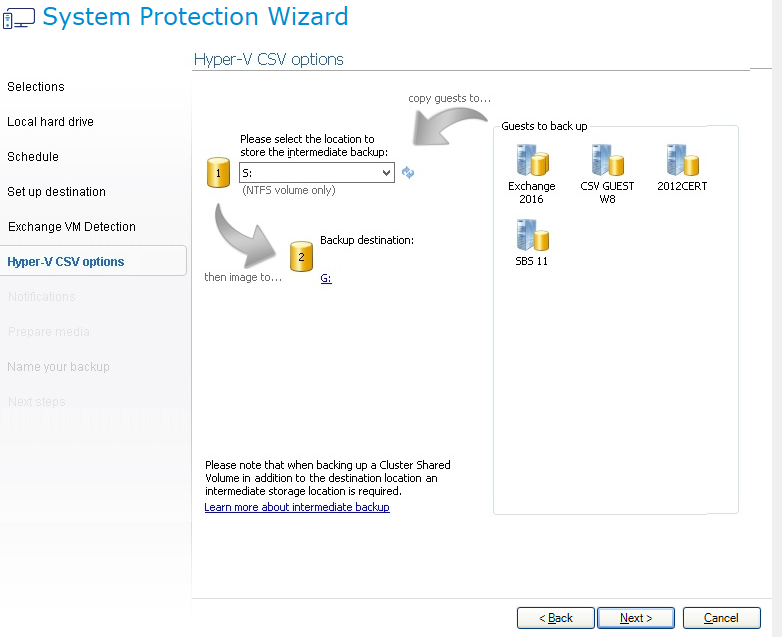This screenshot has height=637, width=782.
Task: Click the Next button
Action: [635, 618]
